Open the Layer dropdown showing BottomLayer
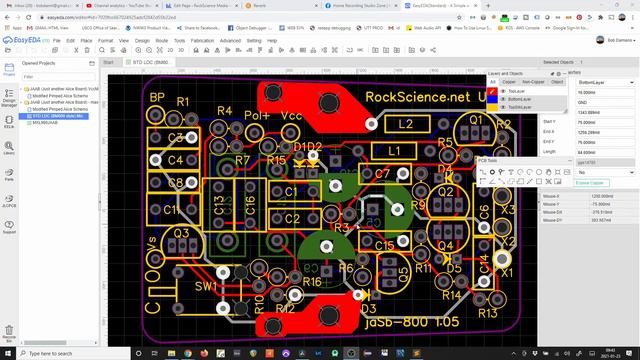 pyautogui.click(x=605, y=82)
